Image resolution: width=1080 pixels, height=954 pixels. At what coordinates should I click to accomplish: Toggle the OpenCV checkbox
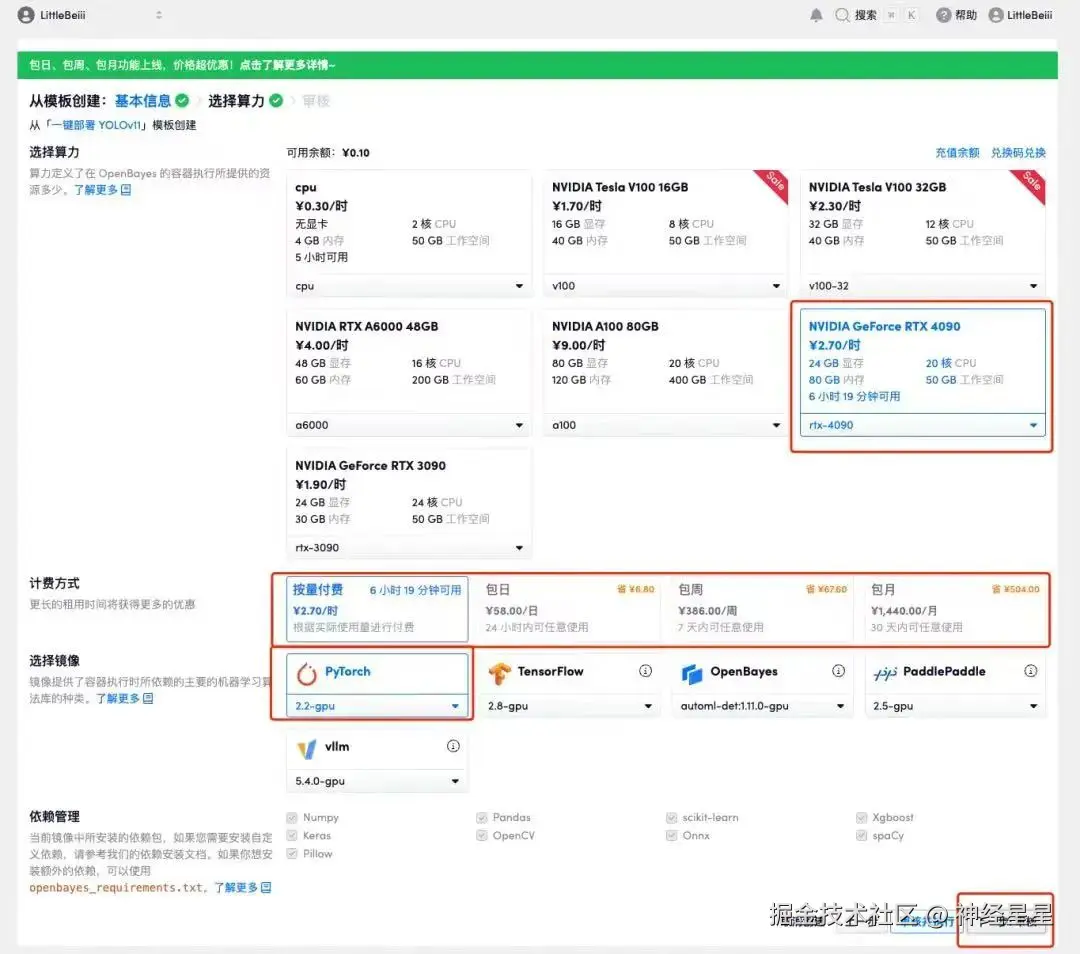point(481,836)
